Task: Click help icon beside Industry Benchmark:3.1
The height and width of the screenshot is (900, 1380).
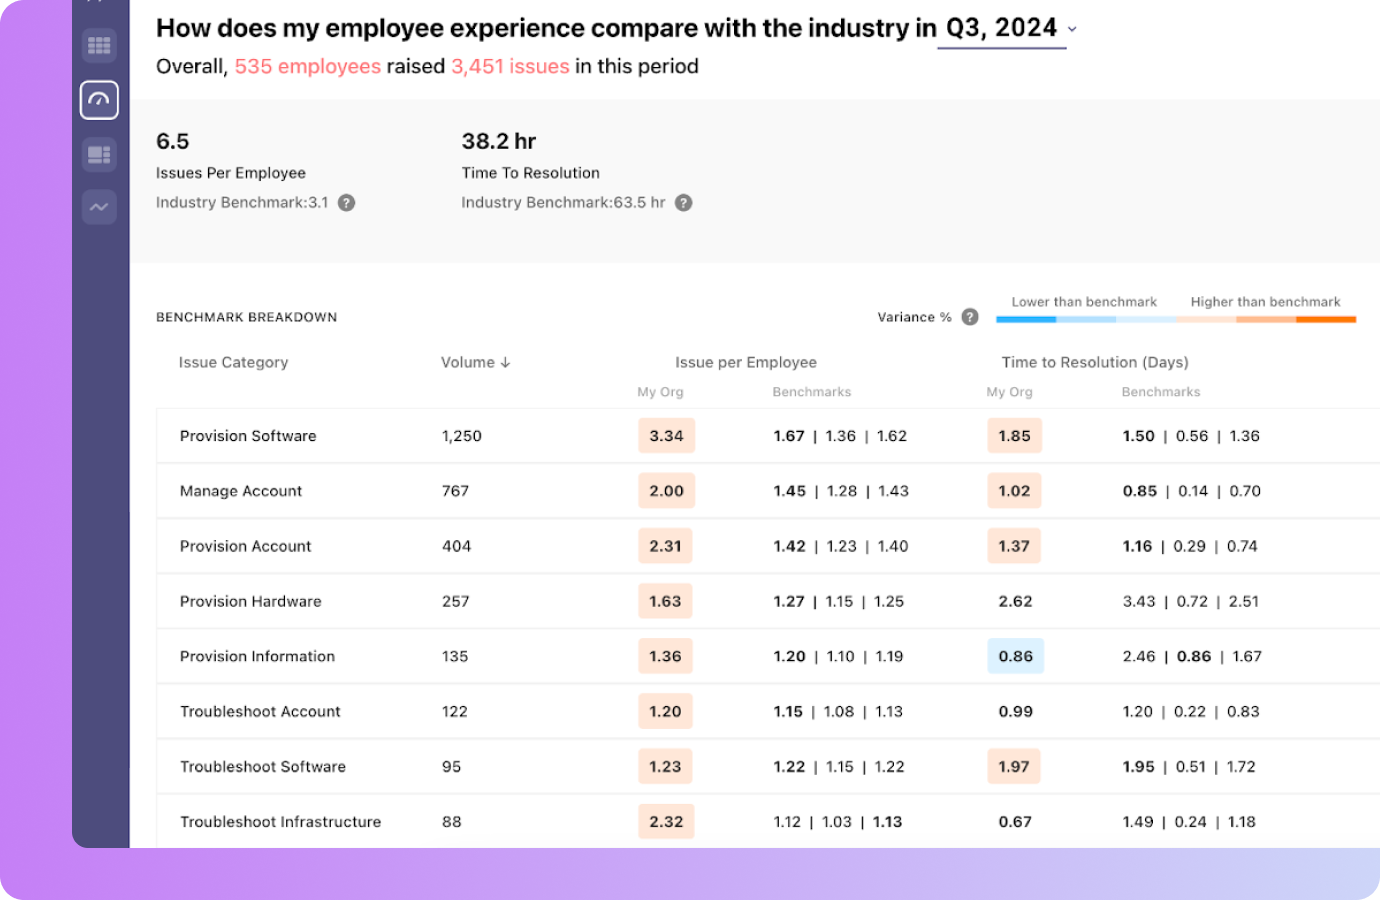Action: pos(346,203)
